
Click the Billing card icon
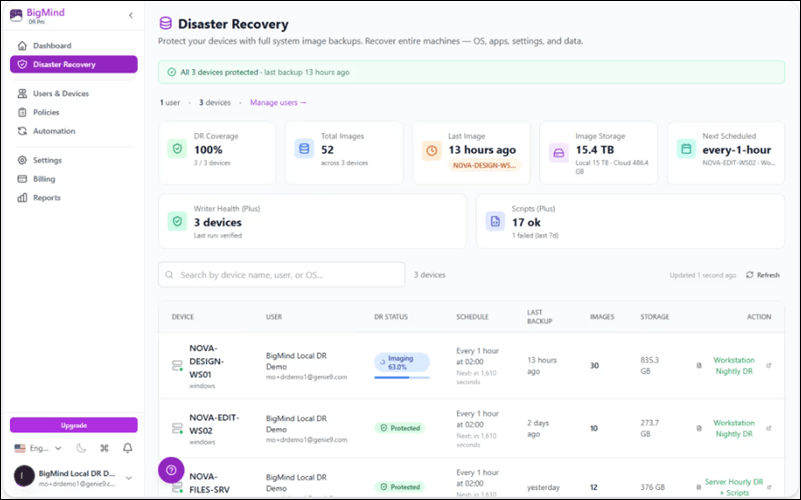22,179
